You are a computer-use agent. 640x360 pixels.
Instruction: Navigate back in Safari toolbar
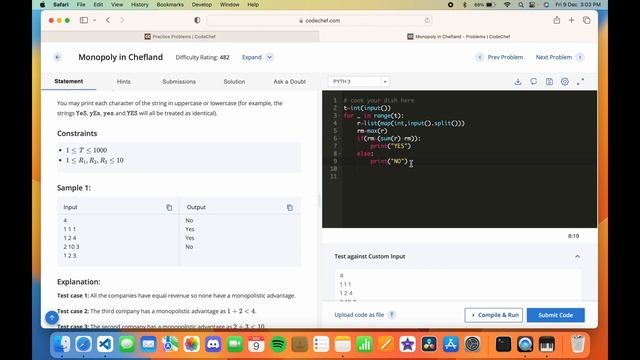click(108, 20)
